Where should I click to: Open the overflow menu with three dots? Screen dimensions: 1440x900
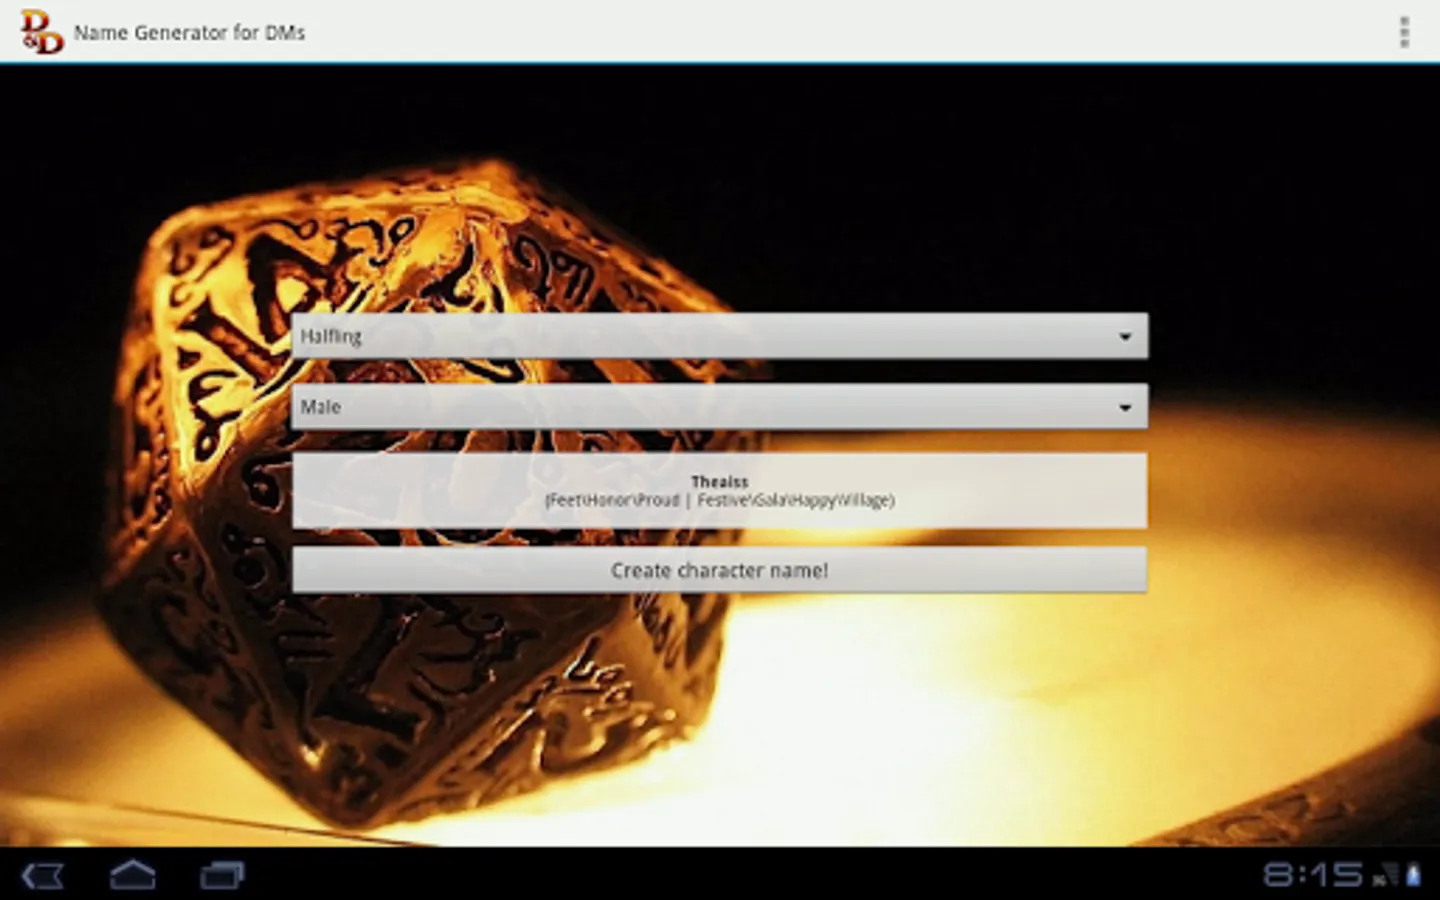click(x=1404, y=32)
